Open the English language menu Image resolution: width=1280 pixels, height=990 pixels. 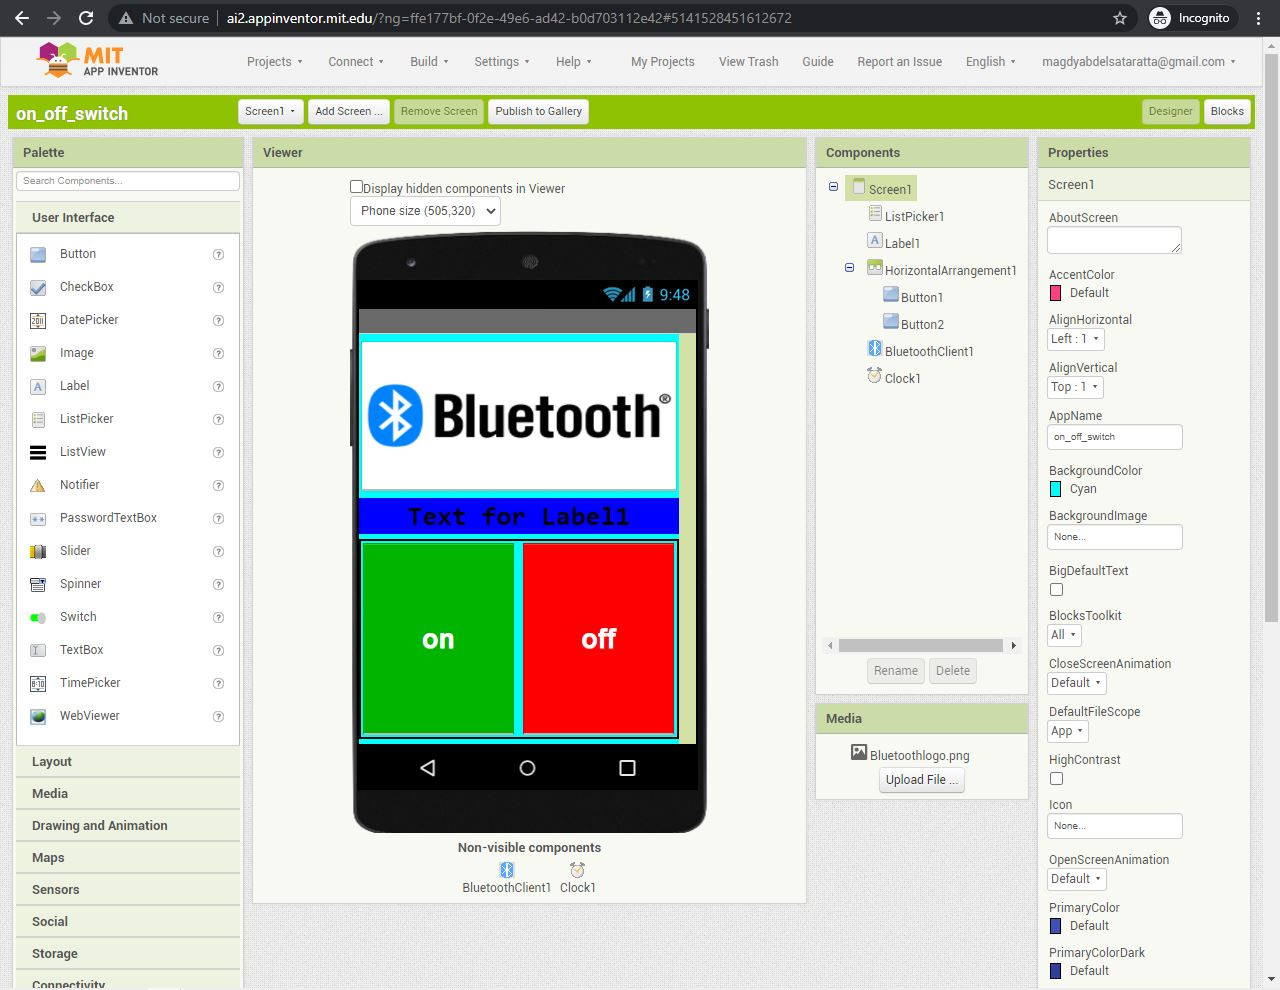click(x=991, y=62)
